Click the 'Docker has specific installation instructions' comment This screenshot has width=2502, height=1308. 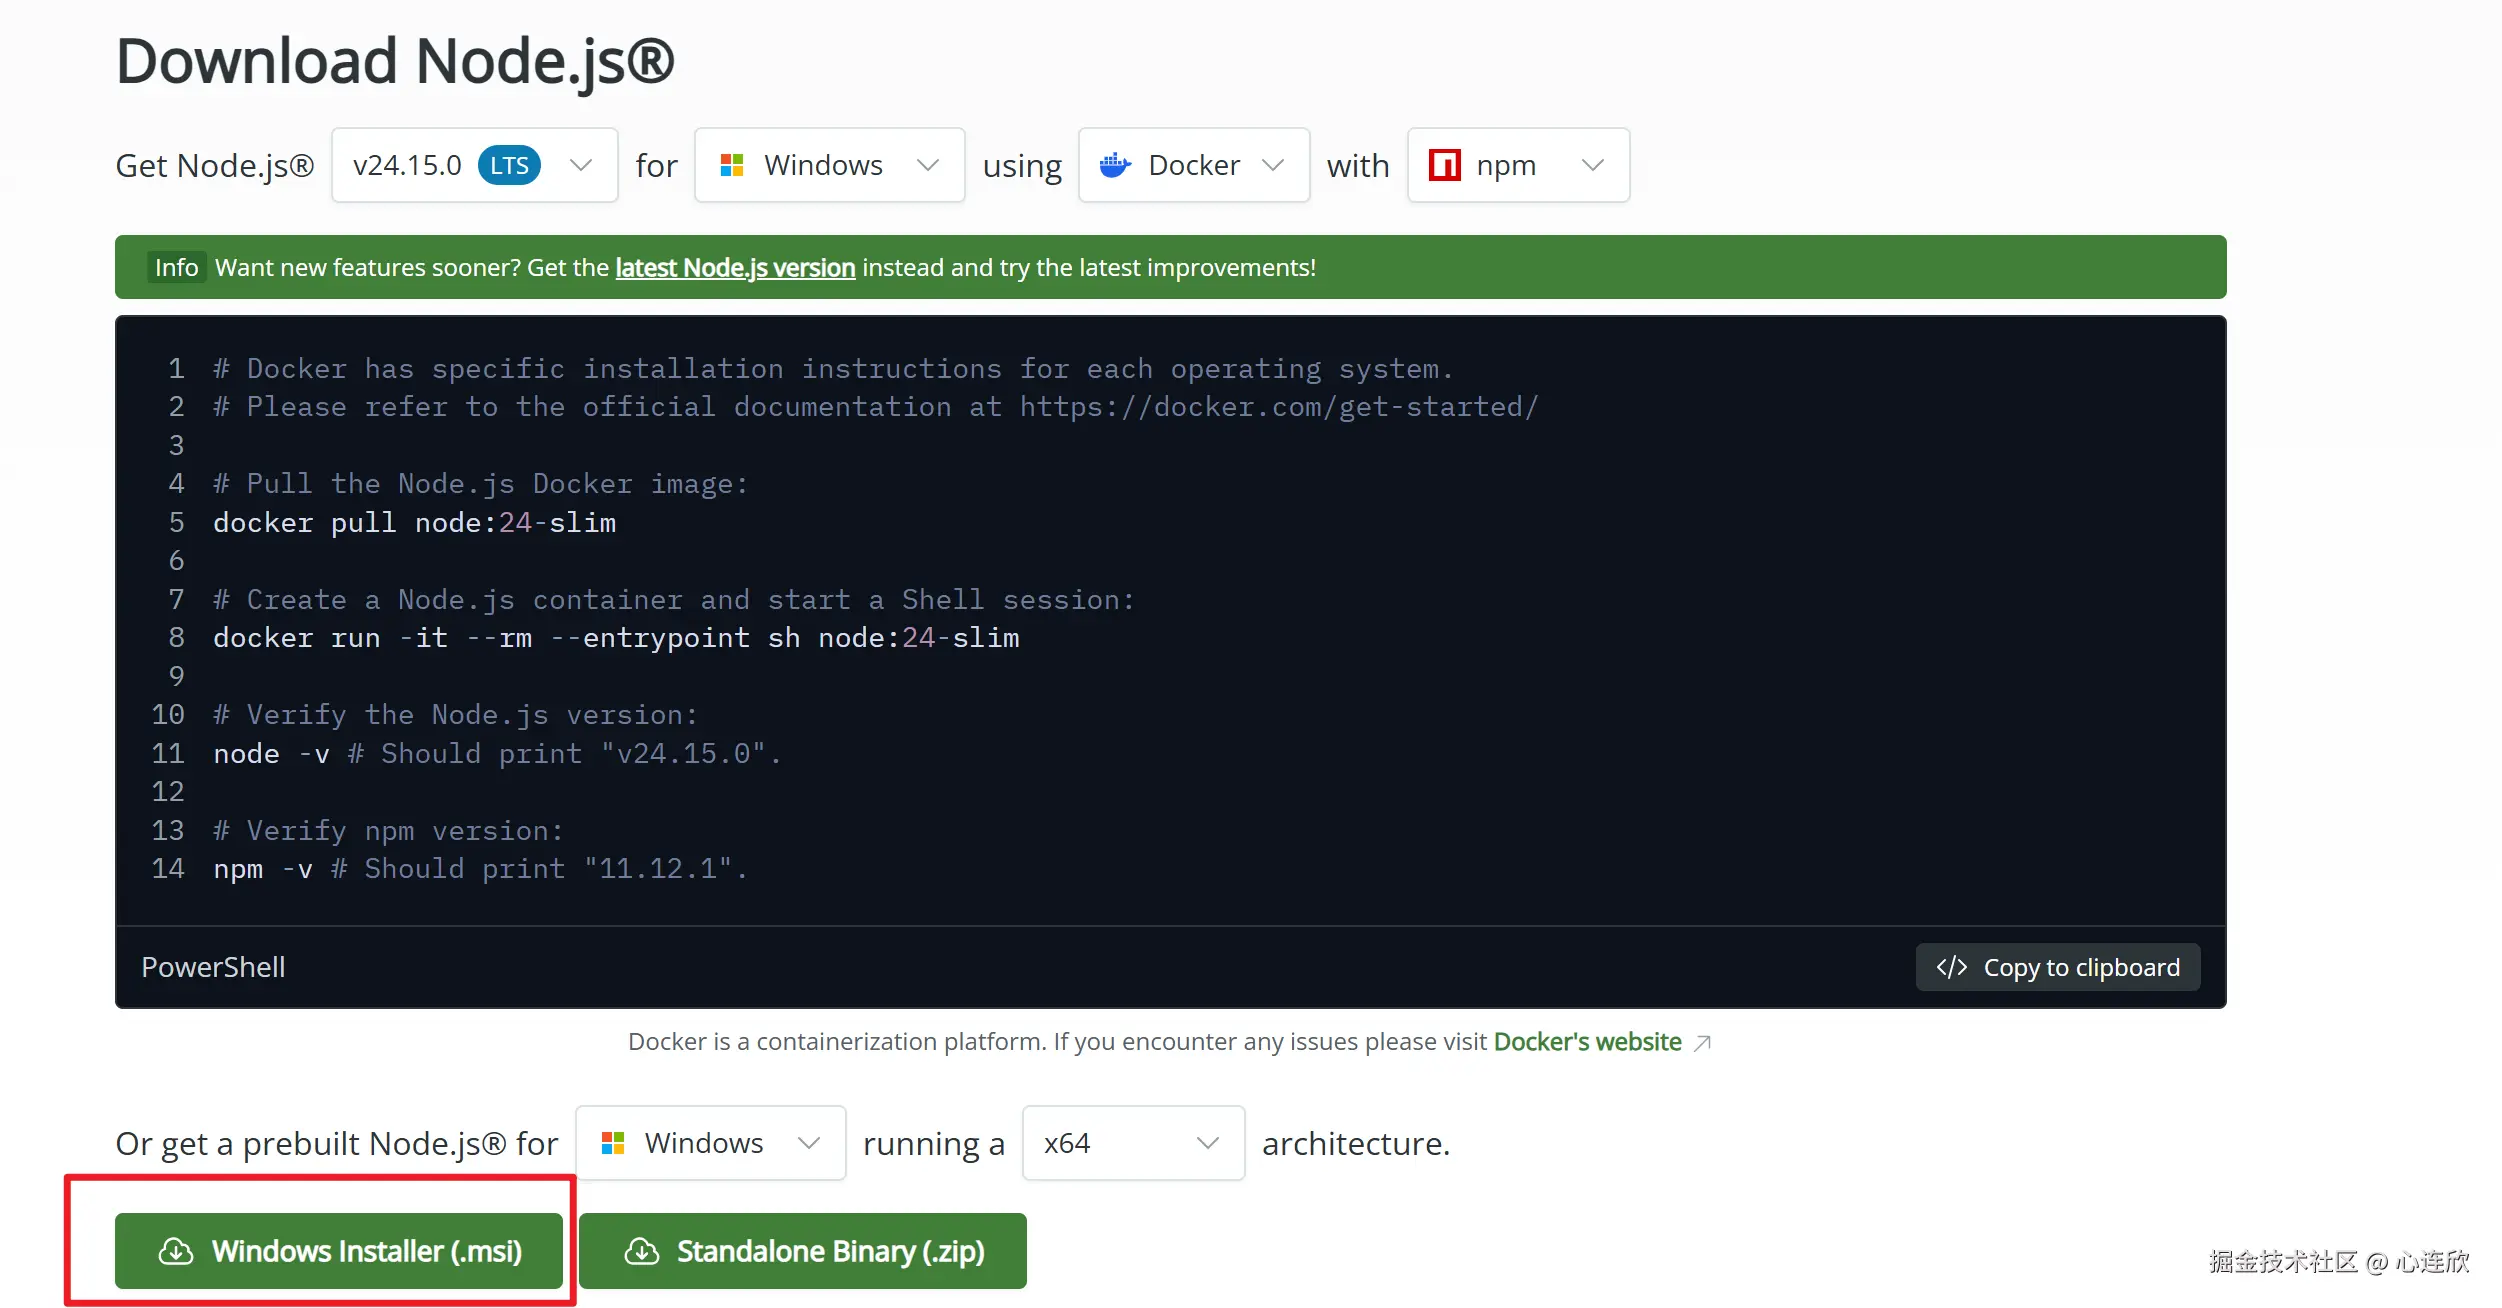[833, 369]
